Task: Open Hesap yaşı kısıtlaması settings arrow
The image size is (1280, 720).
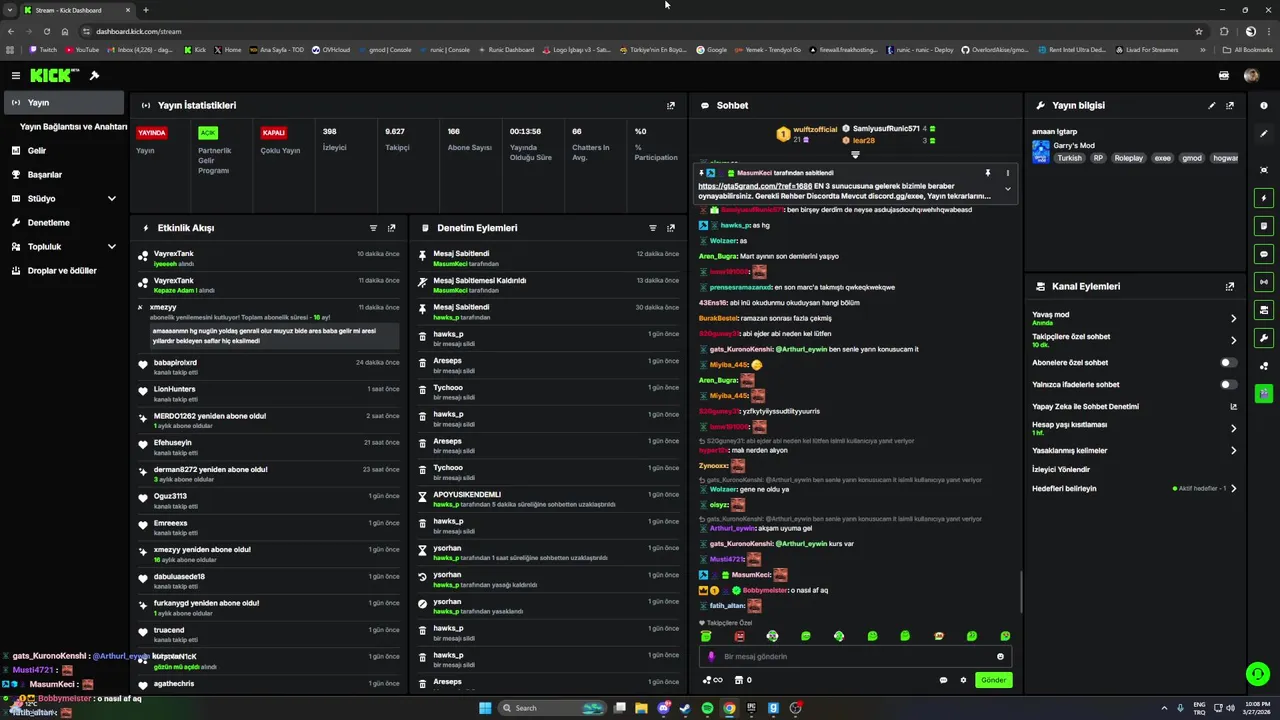Action: click(1233, 428)
